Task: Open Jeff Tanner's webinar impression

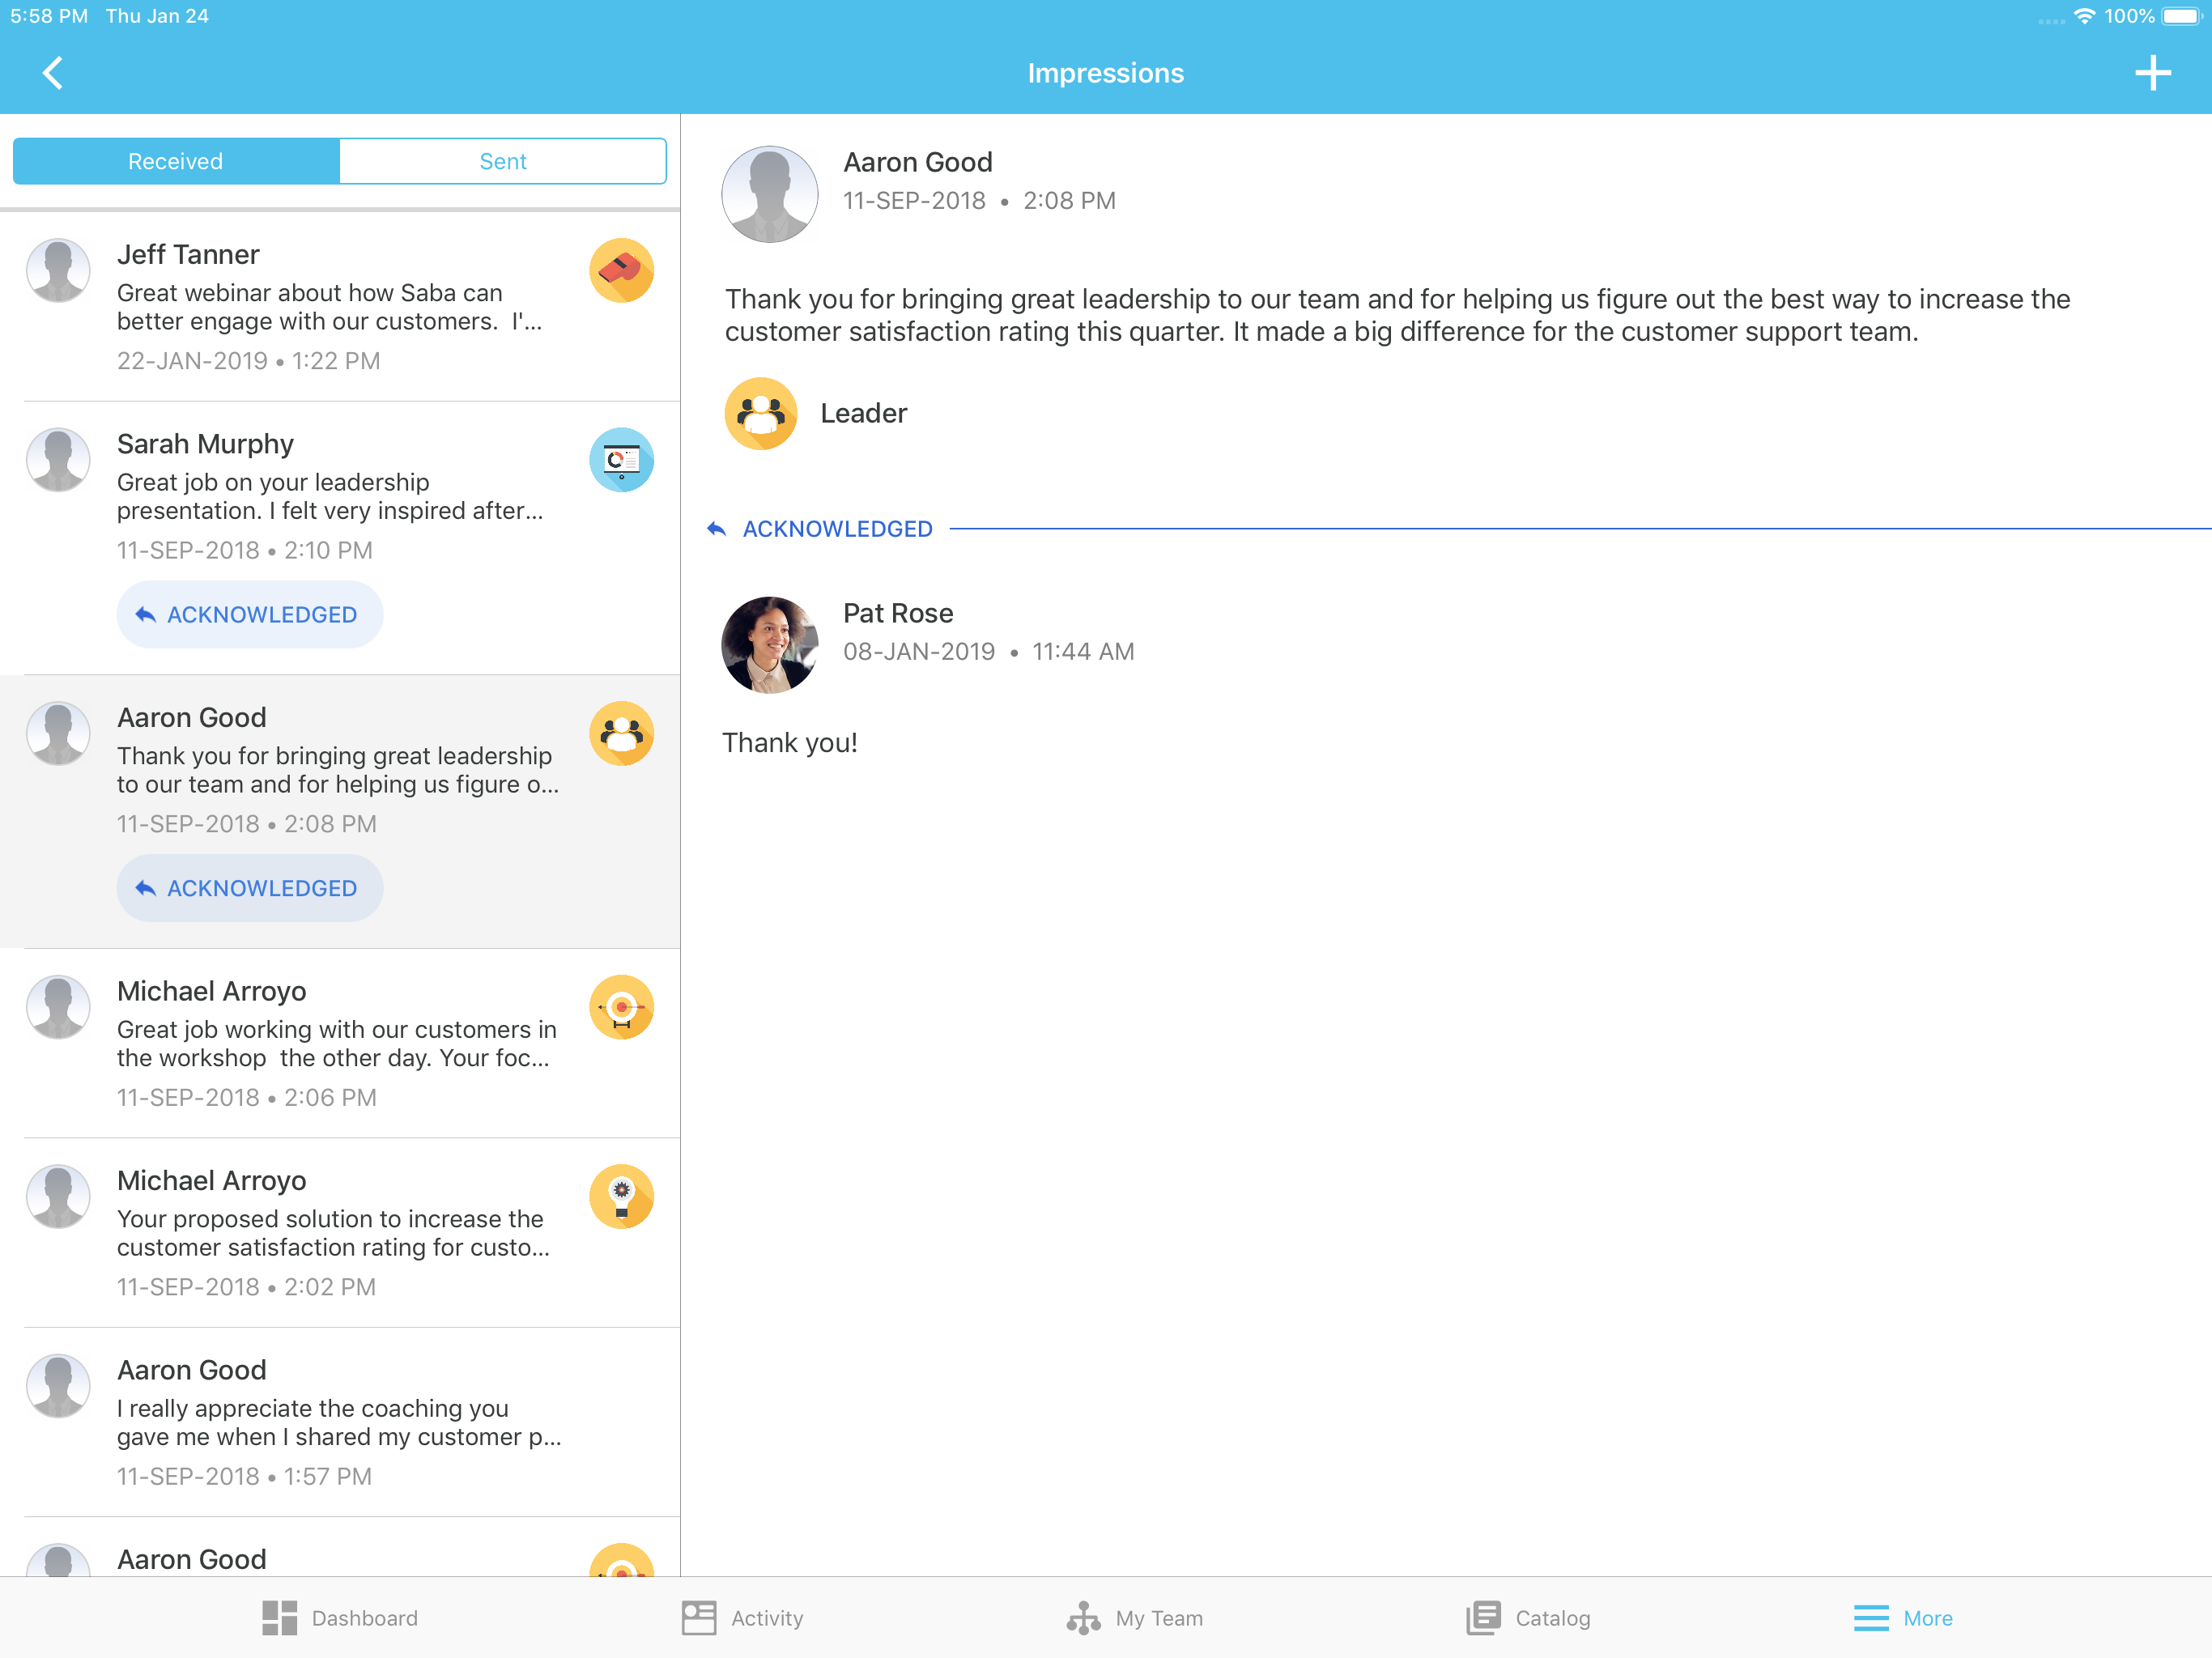Action: coord(330,306)
